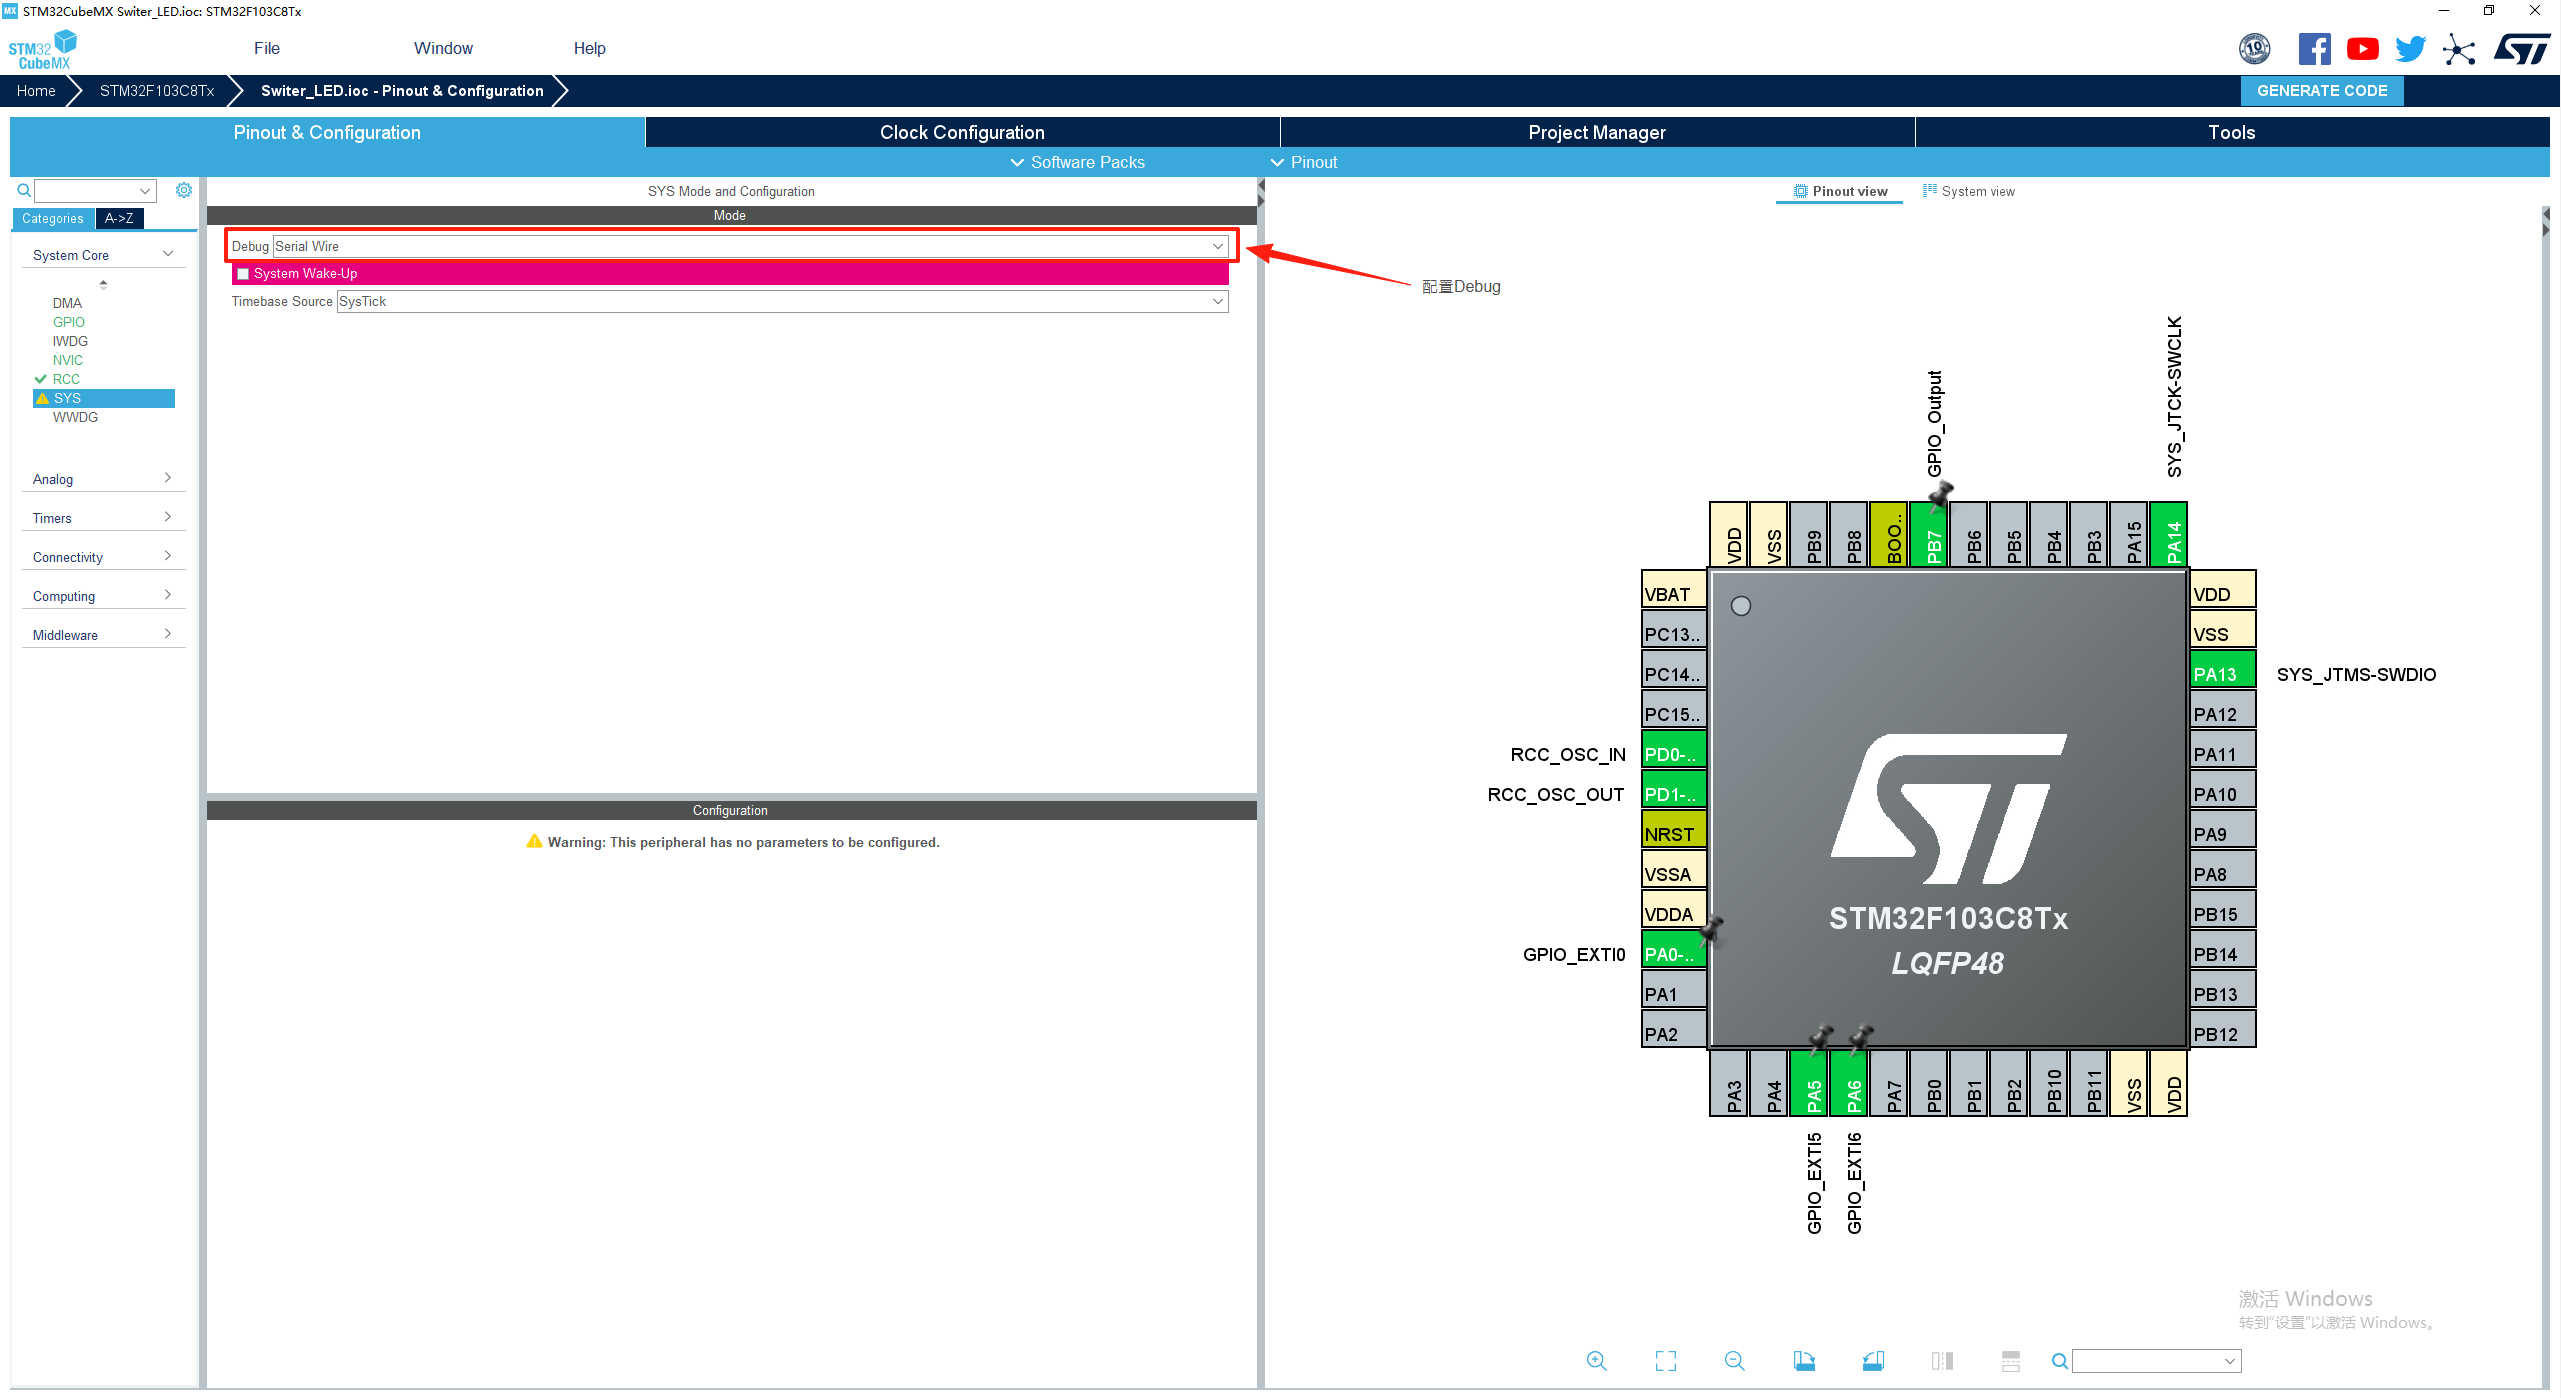Open the ST YouTube channel icon

click(x=2362, y=49)
